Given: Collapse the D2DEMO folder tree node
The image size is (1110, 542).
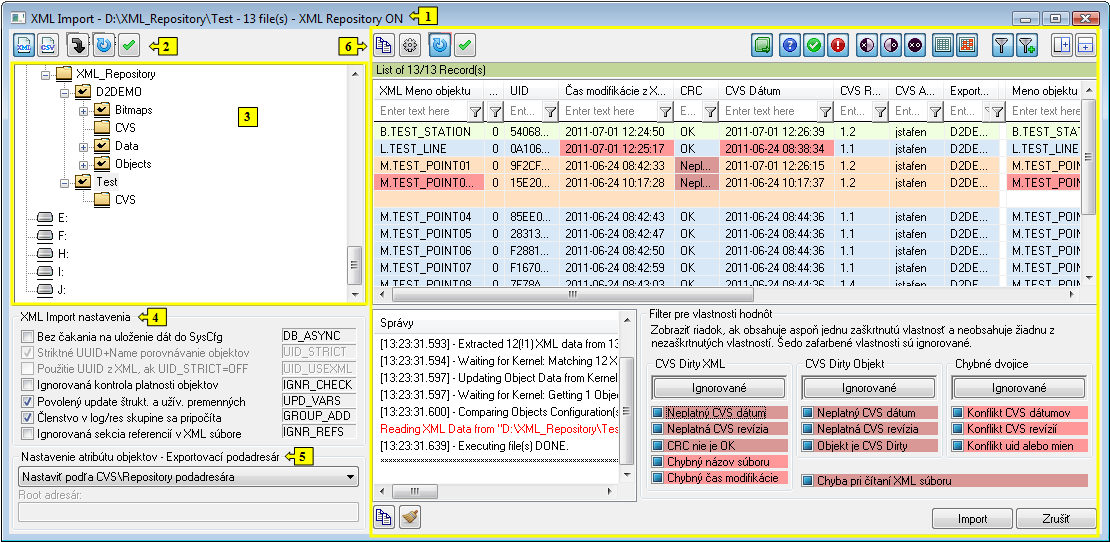Looking at the screenshot, I should (65, 92).
